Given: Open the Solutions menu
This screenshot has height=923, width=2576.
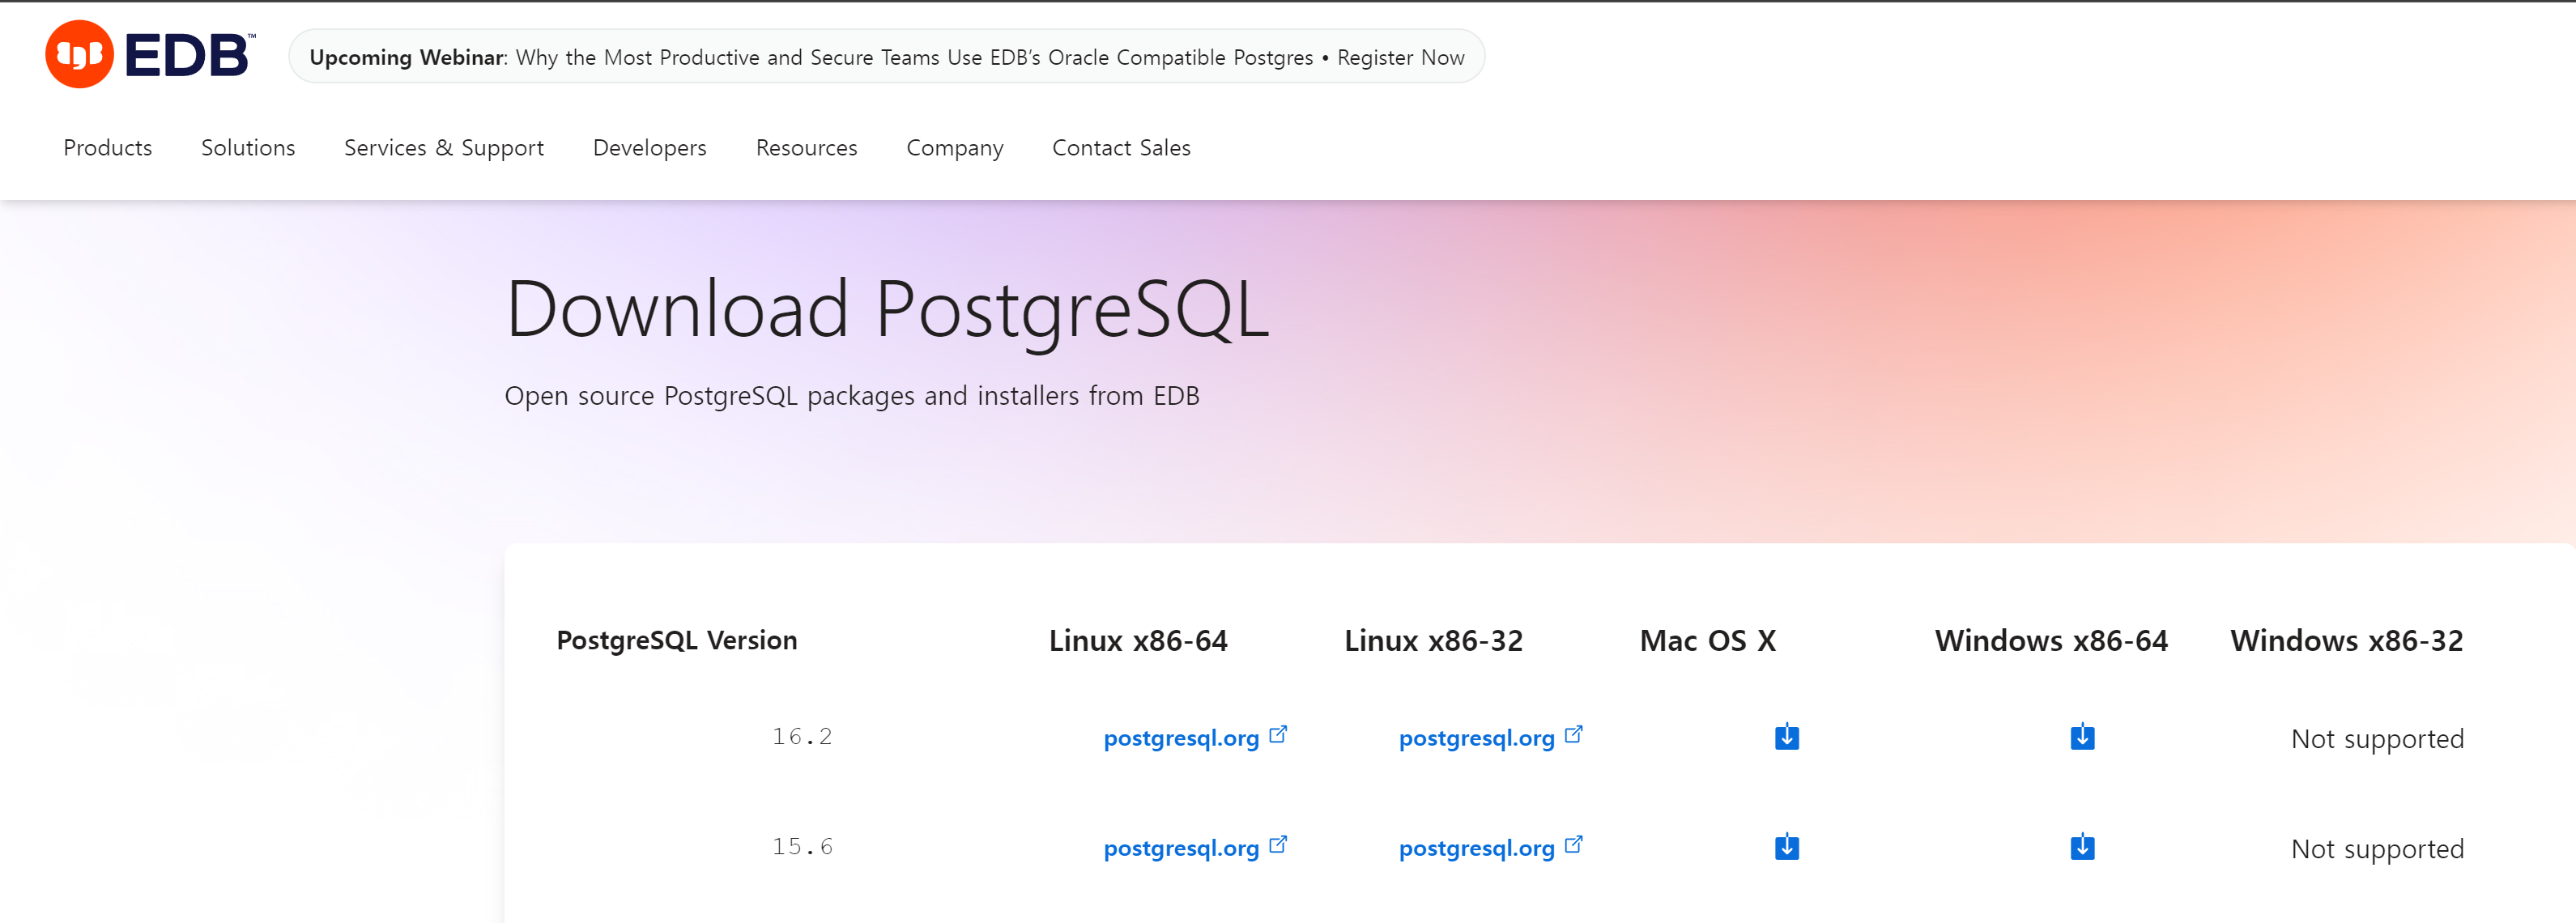Looking at the screenshot, I should coord(248,148).
